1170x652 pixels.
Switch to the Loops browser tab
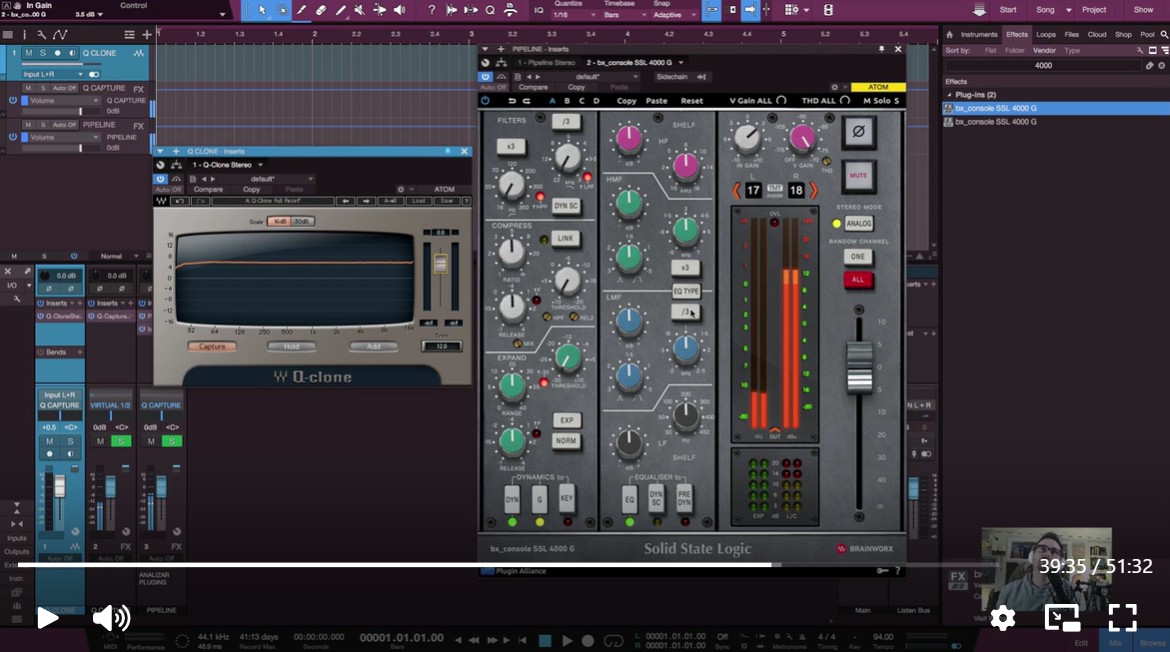point(1046,35)
